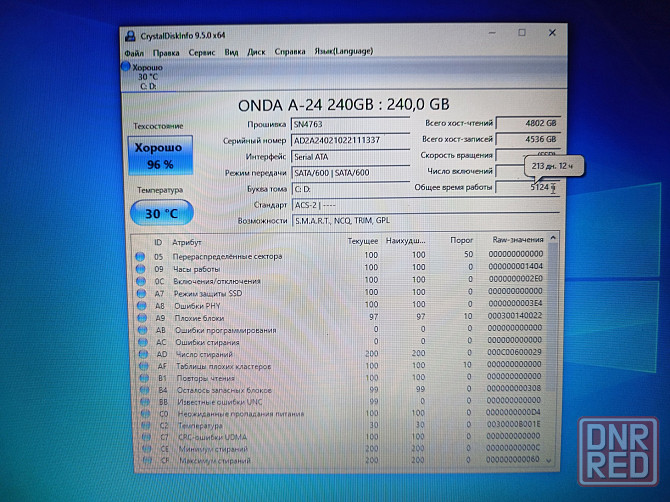
Task: Click the Буква тома field C: D:
Action: 350,188
